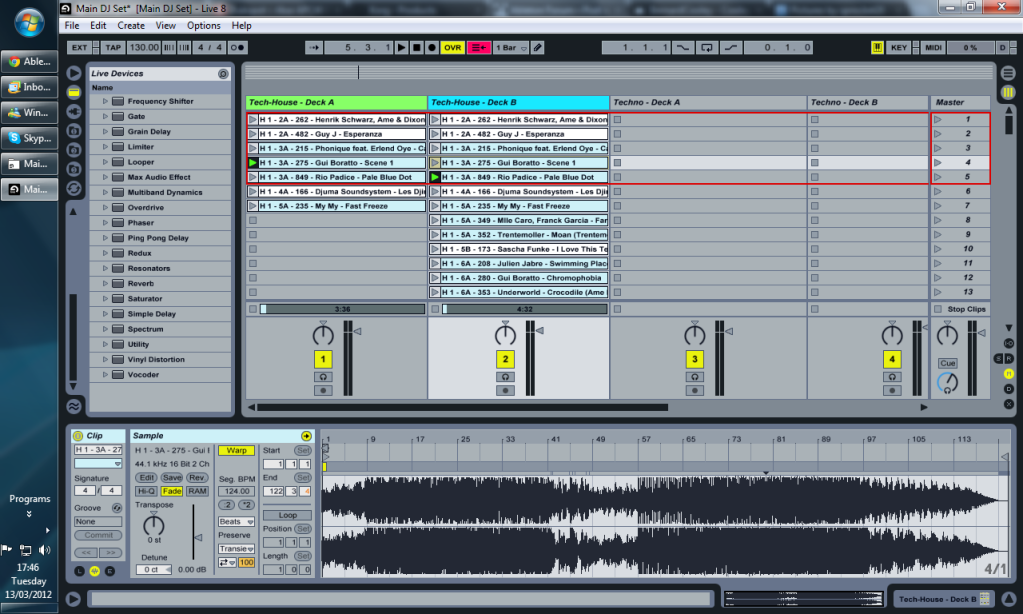Toggle the Punch-Out switch
The width and height of the screenshot is (1023, 614).
(731, 48)
